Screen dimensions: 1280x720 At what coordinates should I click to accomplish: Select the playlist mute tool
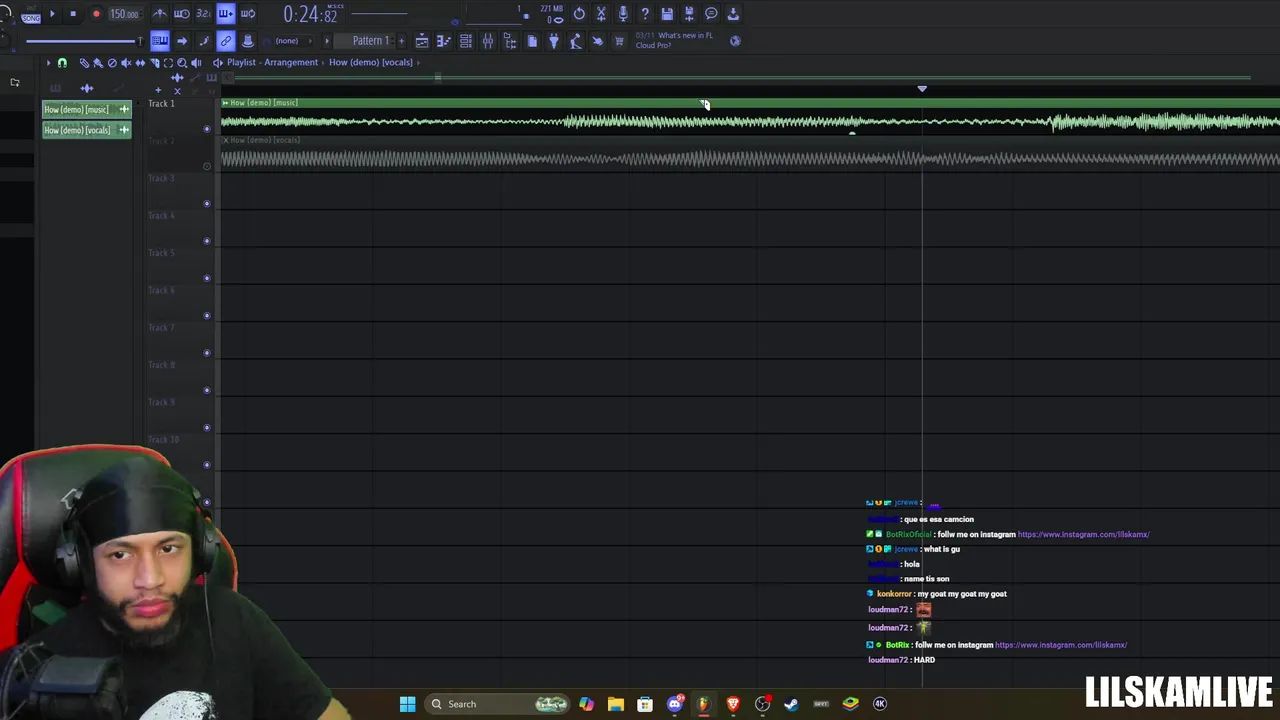pos(126,63)
